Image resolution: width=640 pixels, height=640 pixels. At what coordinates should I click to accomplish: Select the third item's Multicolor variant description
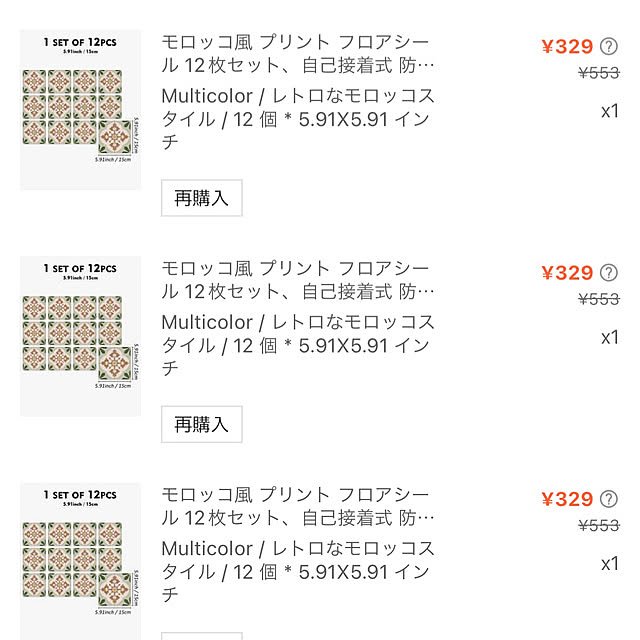[x=298, y=572]
